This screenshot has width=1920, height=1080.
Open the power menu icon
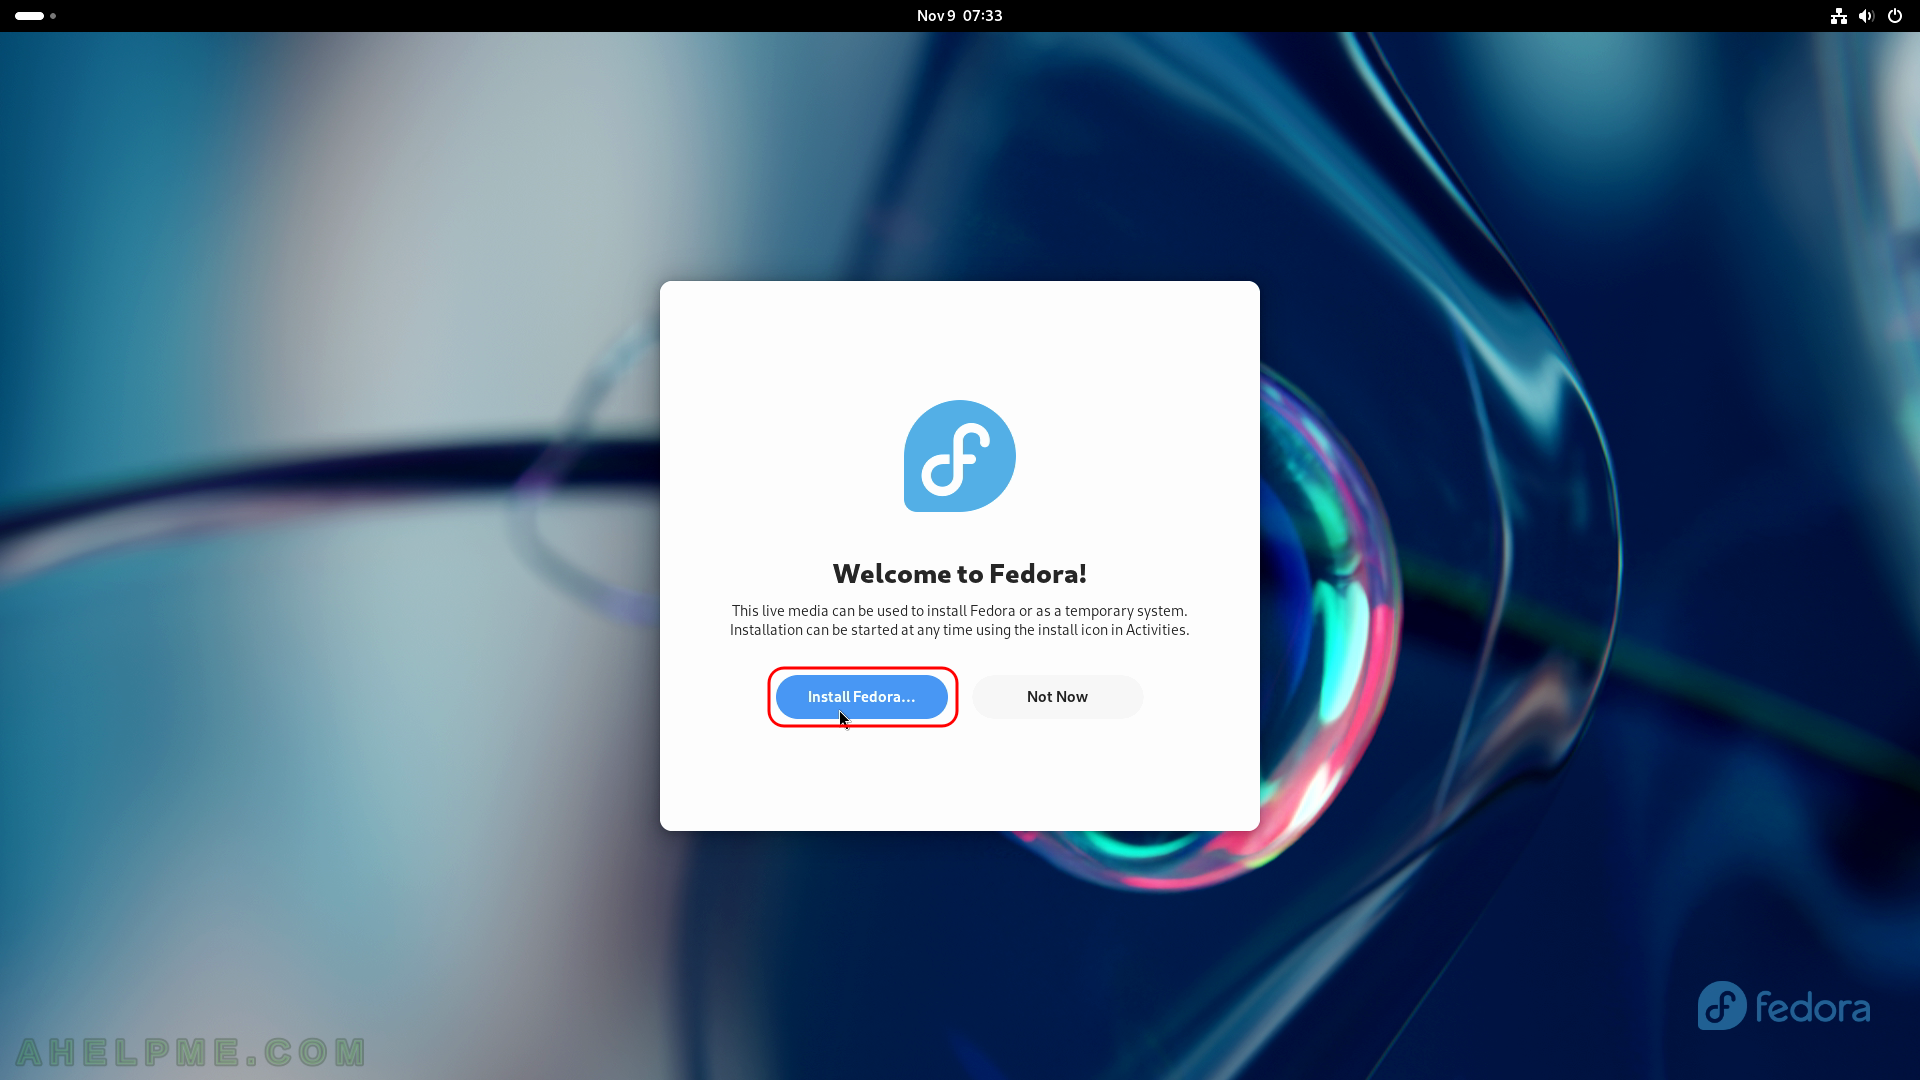pyautogui.click(x=1894, y=16)
